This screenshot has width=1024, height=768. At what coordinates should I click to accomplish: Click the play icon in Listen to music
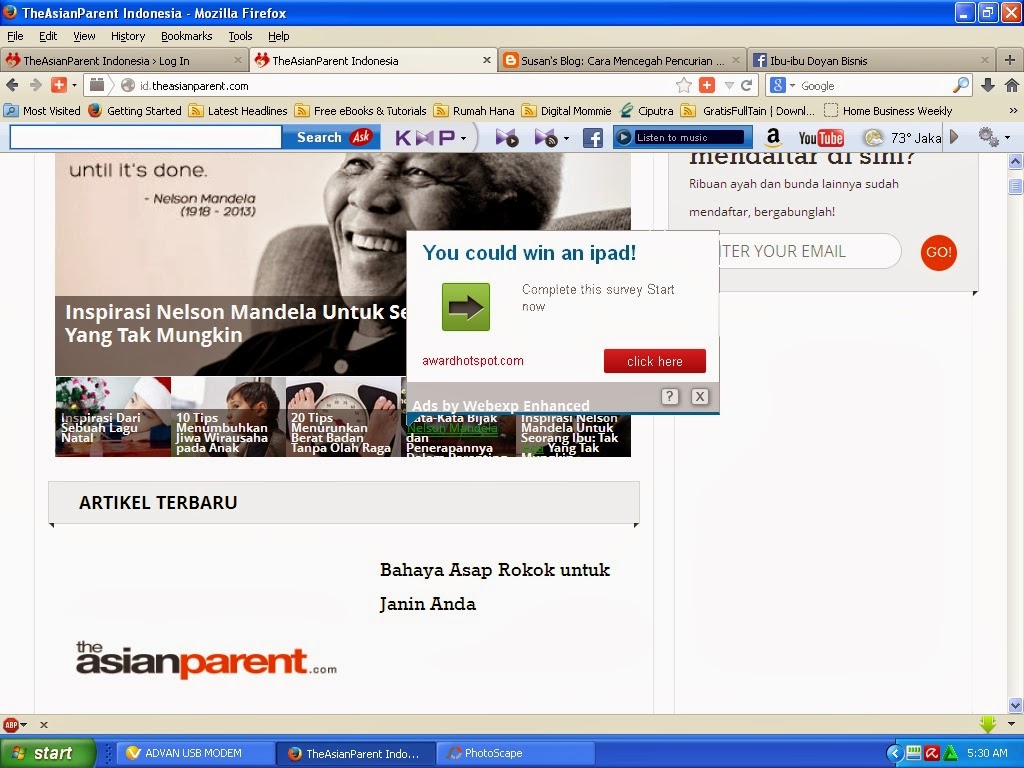pos(624,137)
